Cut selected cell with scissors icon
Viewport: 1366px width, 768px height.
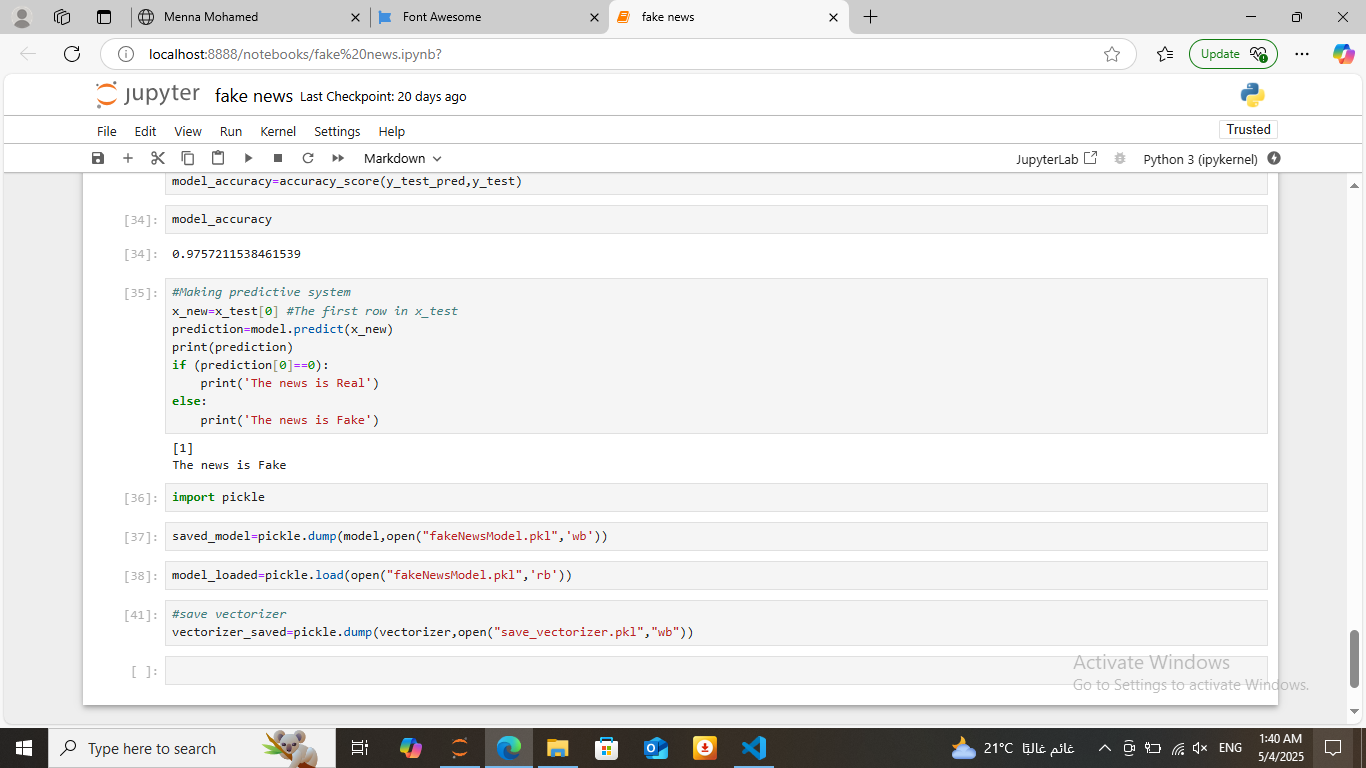click(157, 158)
